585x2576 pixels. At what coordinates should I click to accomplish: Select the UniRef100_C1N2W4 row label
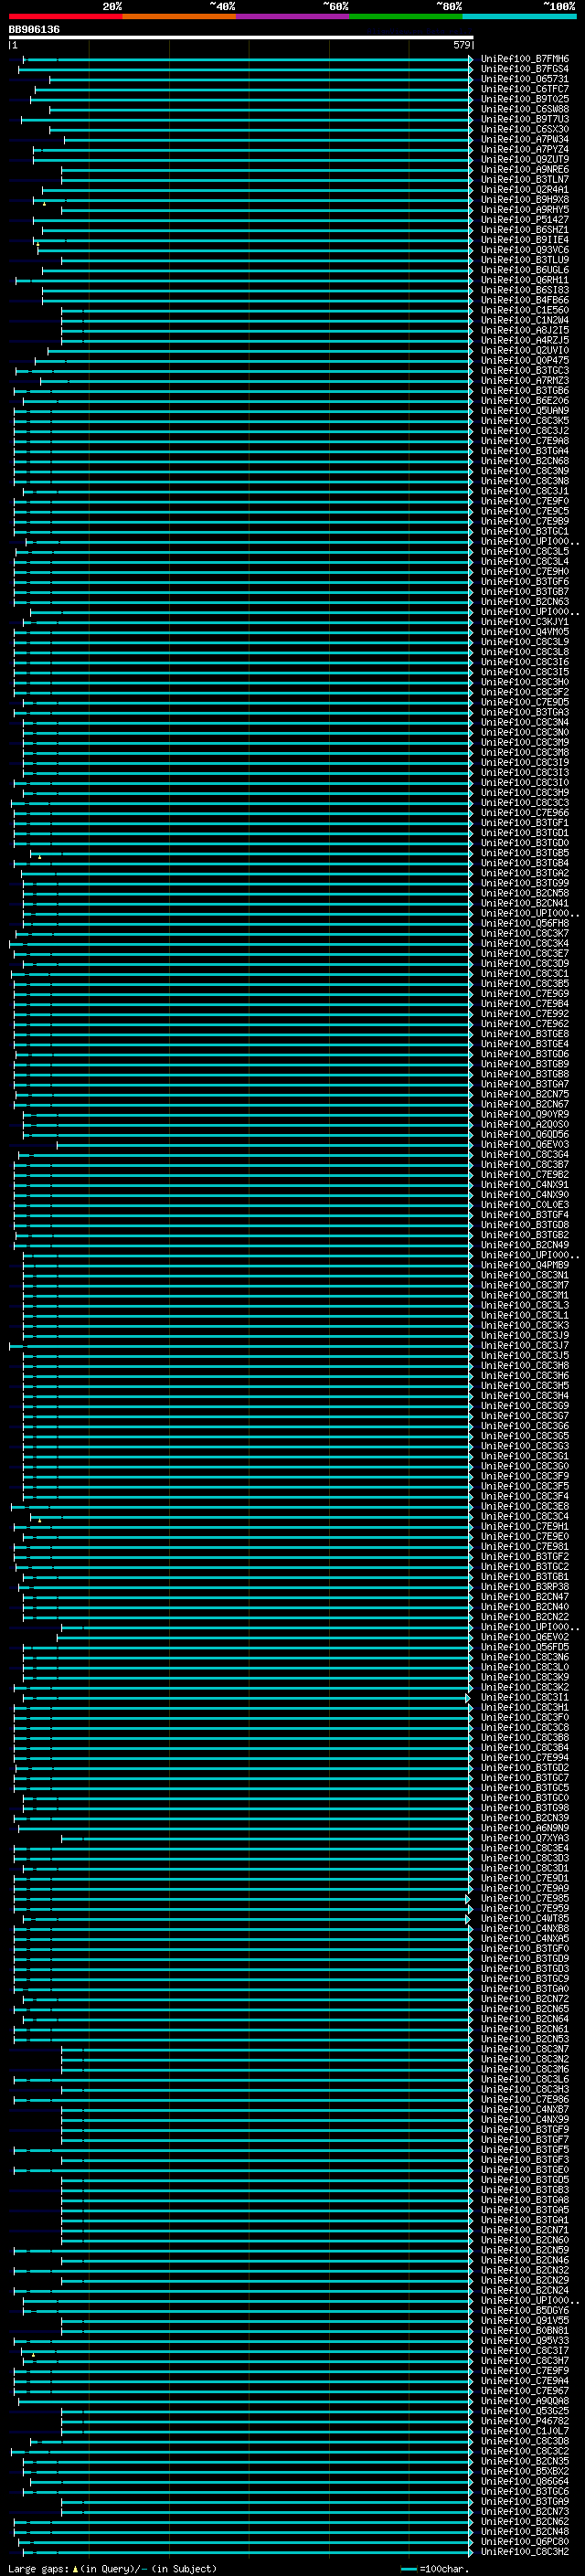click(525, 320)
